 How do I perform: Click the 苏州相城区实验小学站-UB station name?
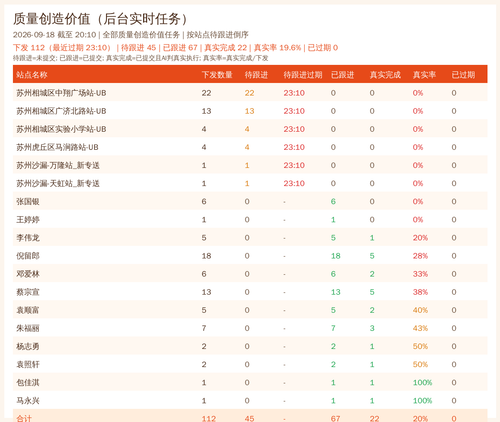click(61, 129)
